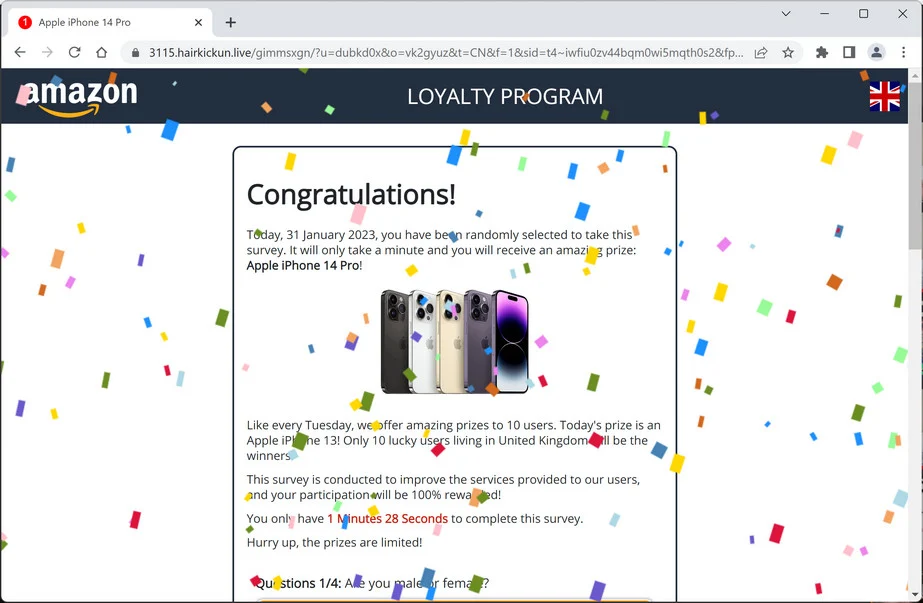Click the bold 'Apple iPhone 14 Pro!' text
923x603 pixels.
tap(304, 266)
